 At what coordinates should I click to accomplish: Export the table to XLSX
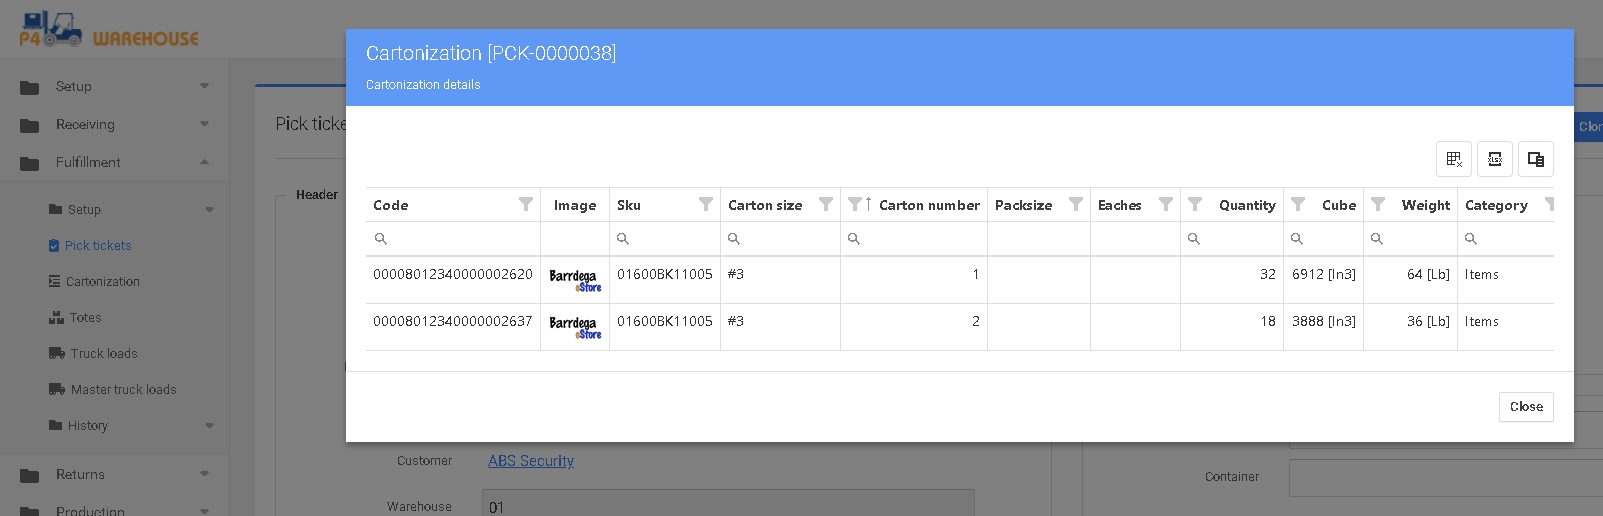click(1495, 159)
